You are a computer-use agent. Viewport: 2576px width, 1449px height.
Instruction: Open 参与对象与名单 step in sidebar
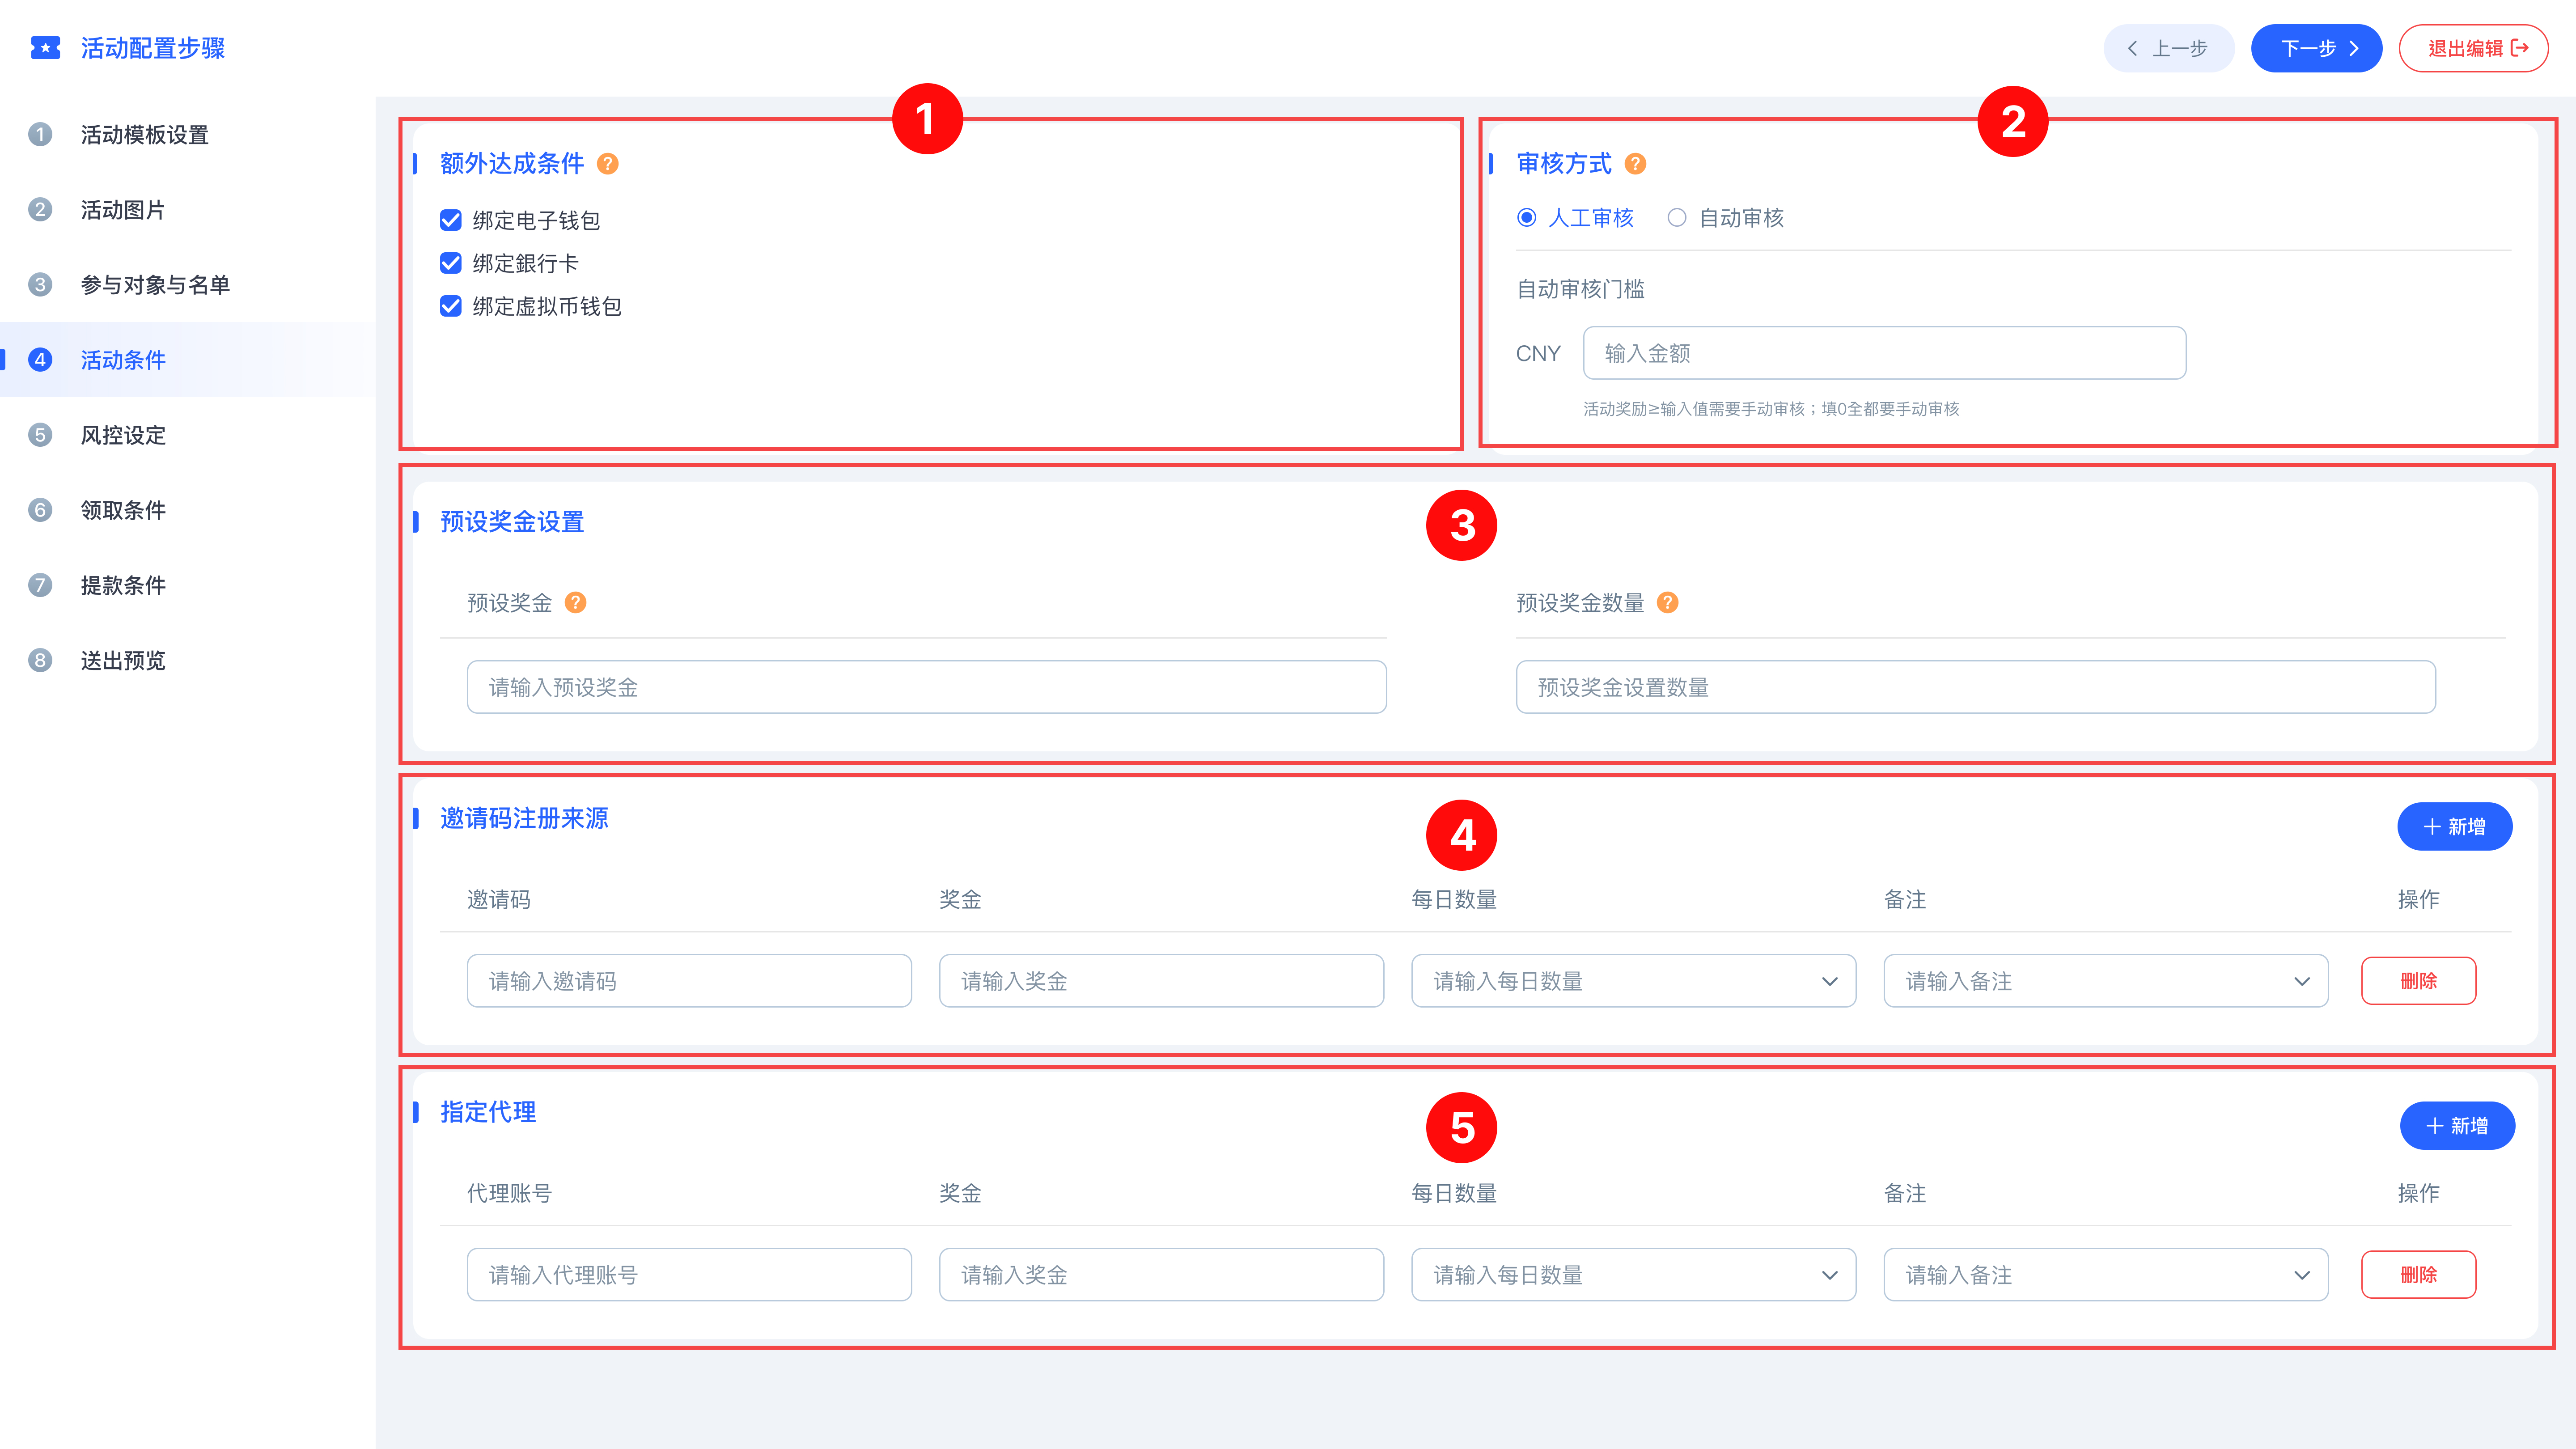[x=155, y=285]
